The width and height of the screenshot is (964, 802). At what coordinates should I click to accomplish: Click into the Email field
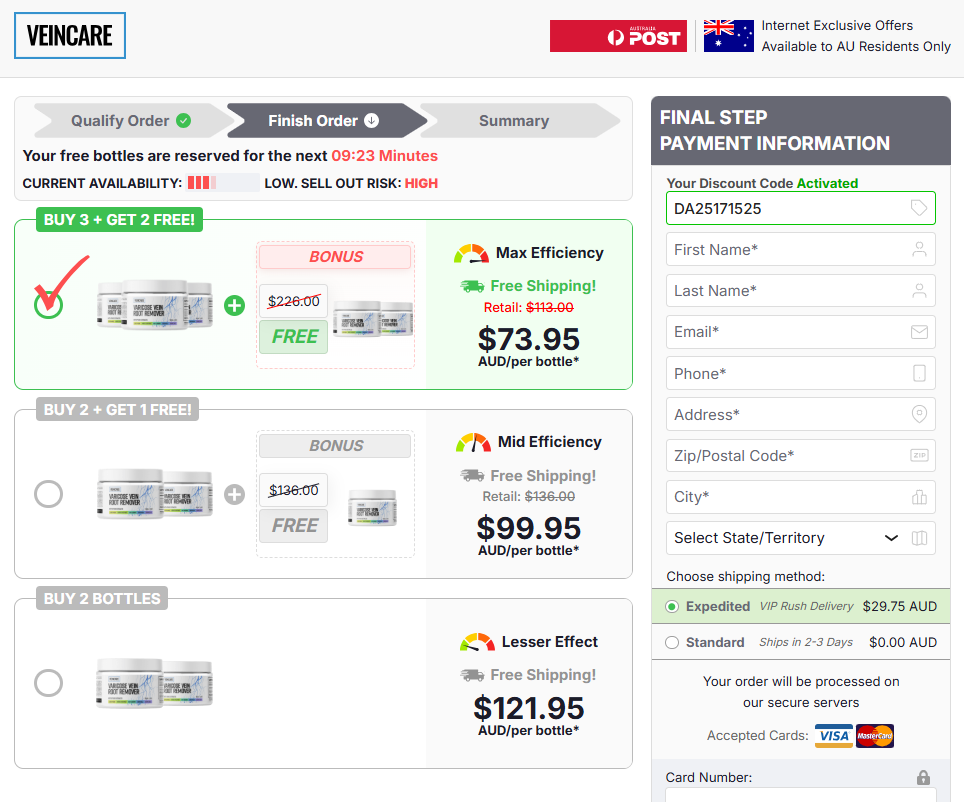(790, 332)
